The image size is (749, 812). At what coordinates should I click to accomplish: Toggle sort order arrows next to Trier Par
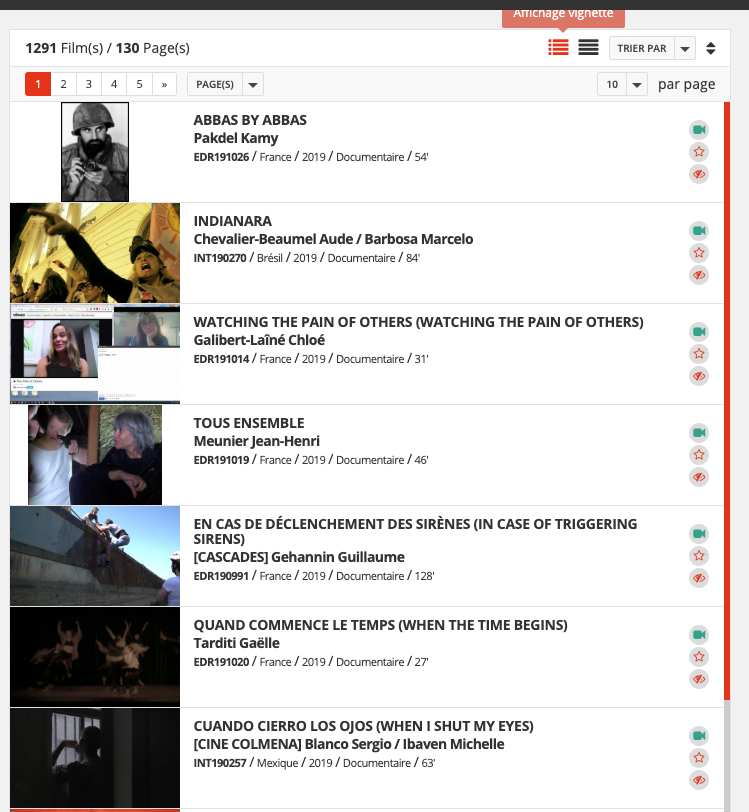pos(710,48)
